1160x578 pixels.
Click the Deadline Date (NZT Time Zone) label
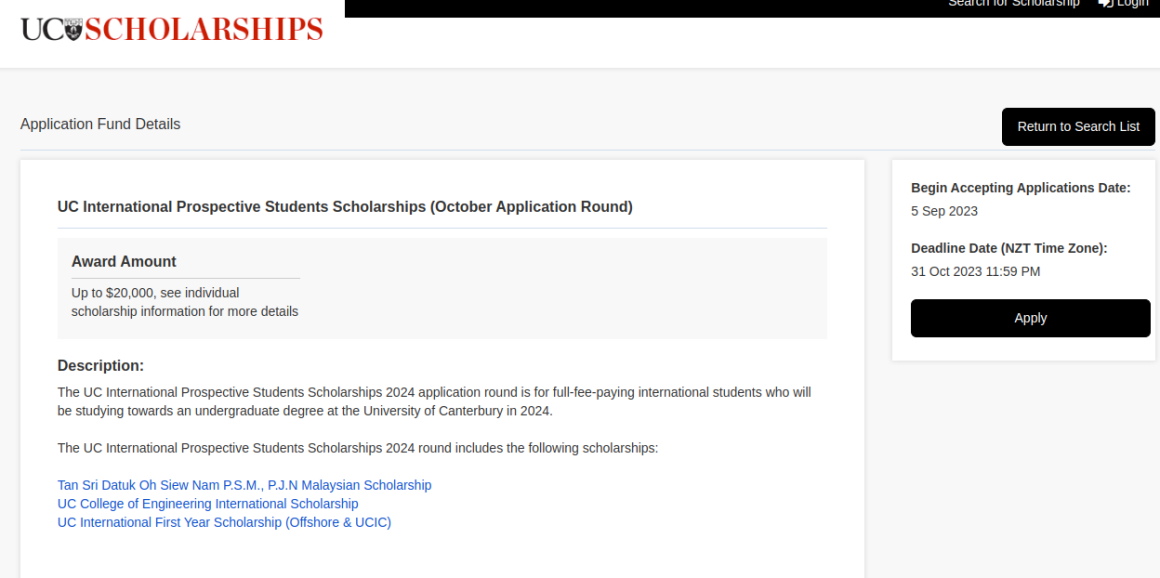pos(1009,248)
